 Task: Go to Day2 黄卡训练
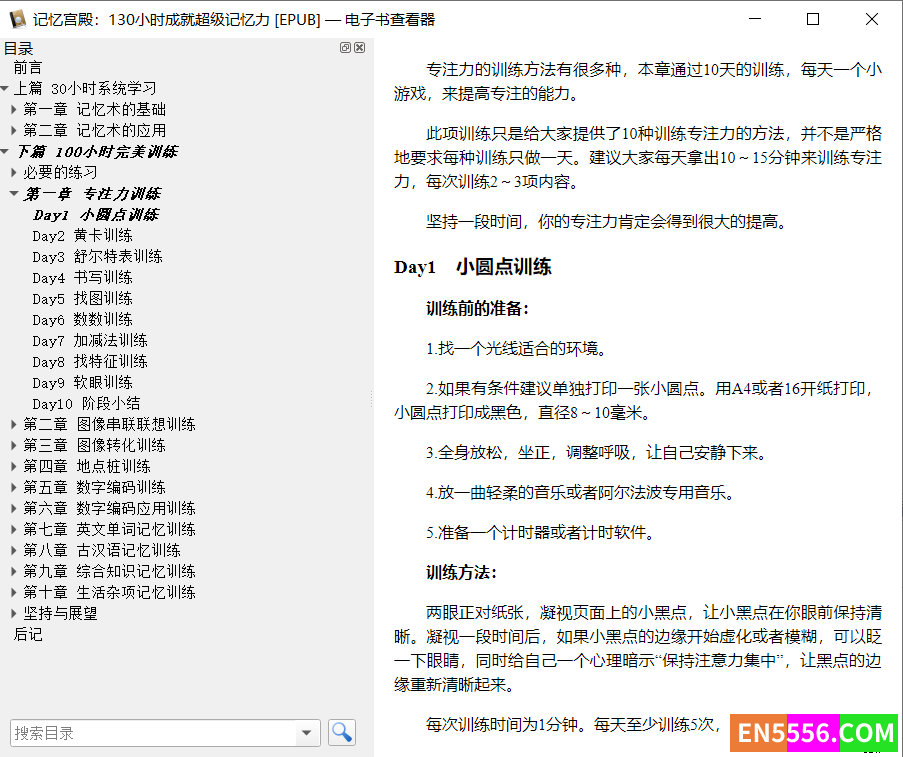pos(82,236)
